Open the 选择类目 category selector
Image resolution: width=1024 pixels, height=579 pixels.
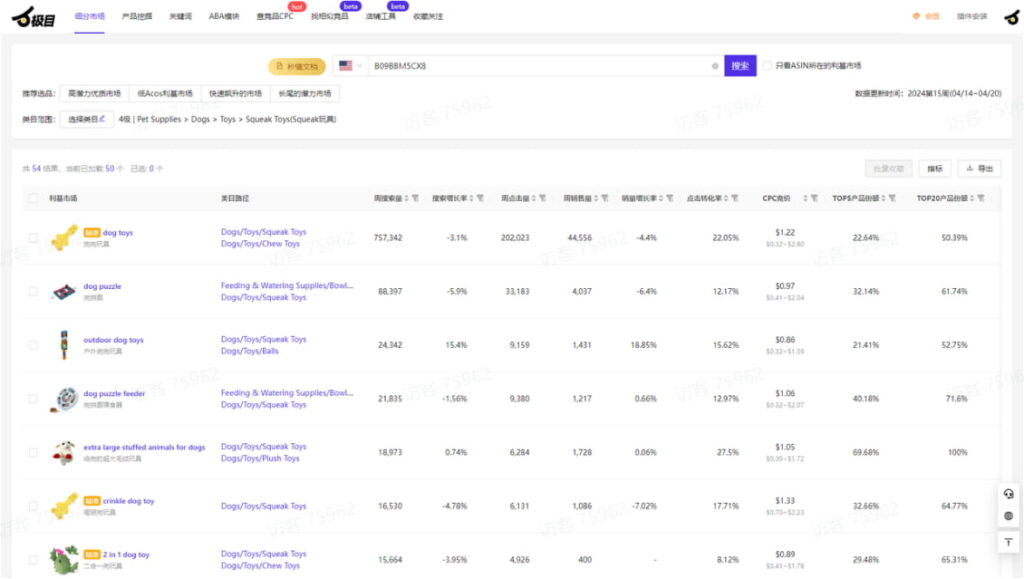pos(86,119)
